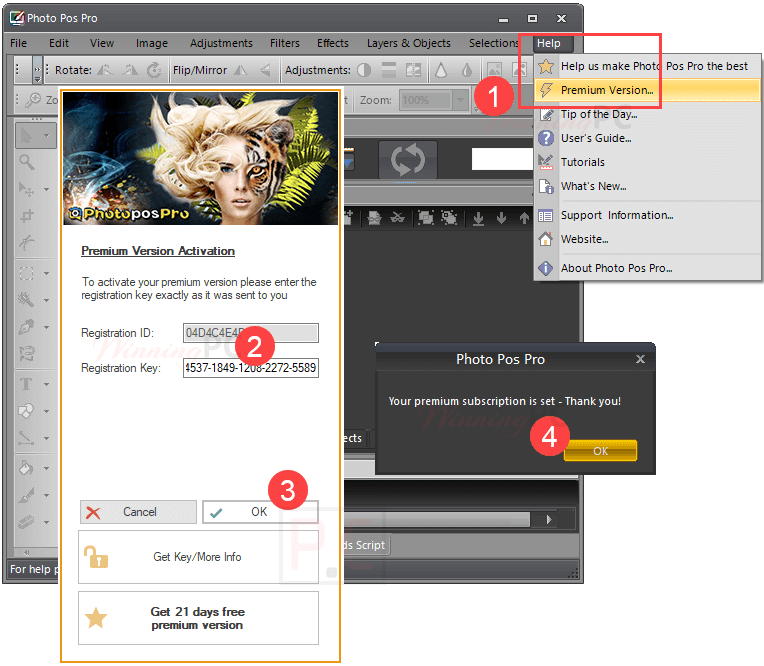The image size is (764, 666).
Task: Click the toolbox scroll-left arrow
Action: (27, 552)
